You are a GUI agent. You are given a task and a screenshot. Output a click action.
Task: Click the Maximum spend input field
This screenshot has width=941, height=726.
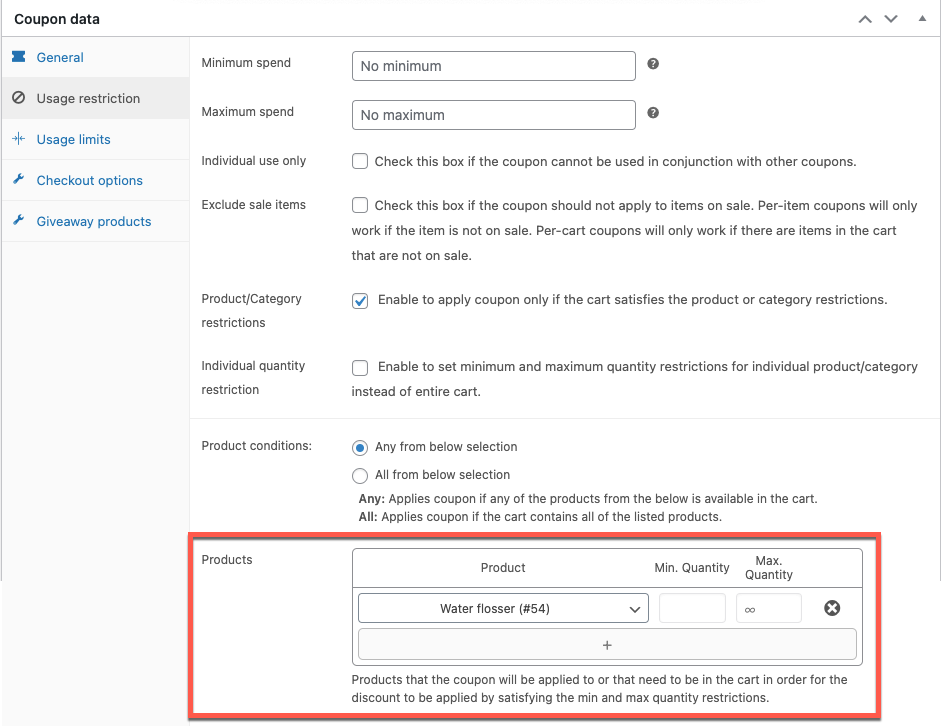tap(493, 115)
